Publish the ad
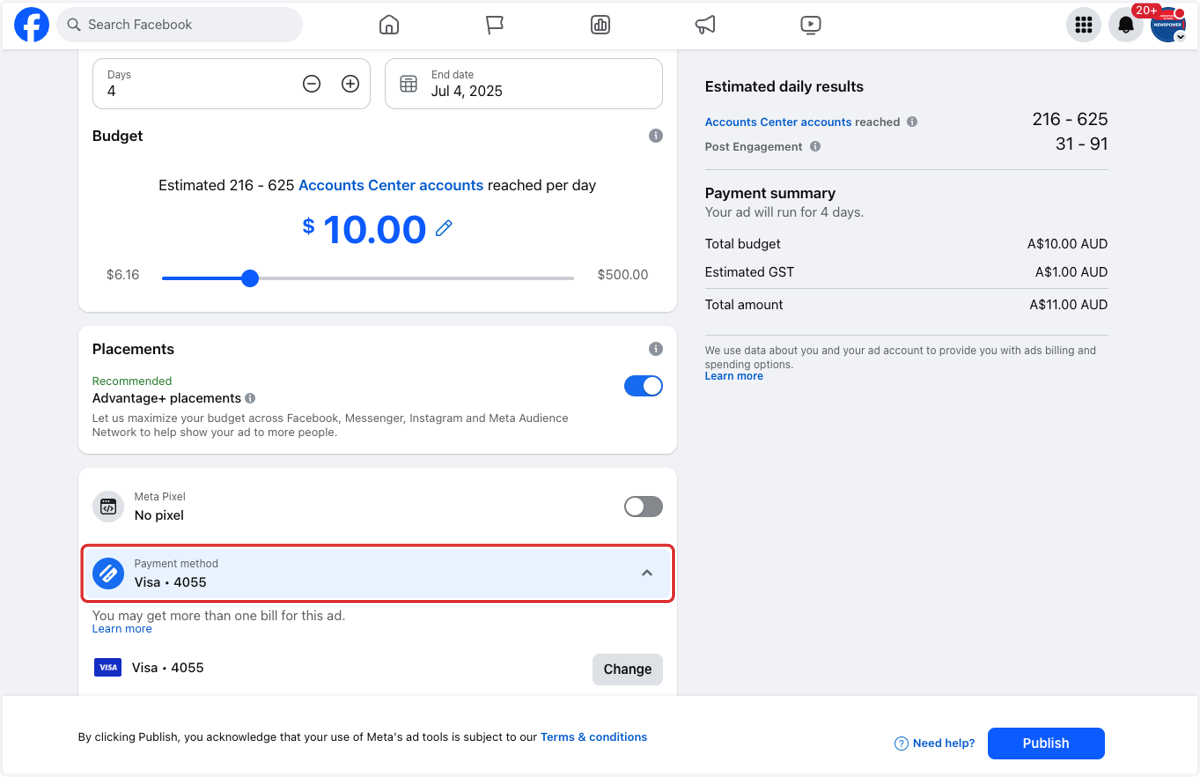Image resolution: width=1200 pixels, height=777 pixels. click(x=1046, y=743)
